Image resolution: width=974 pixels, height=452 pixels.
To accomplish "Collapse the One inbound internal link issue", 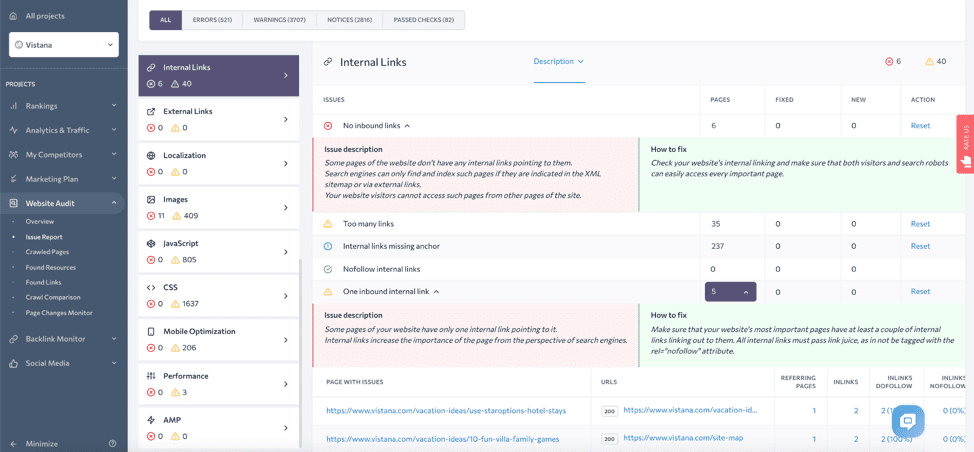I will coord(437,291).
